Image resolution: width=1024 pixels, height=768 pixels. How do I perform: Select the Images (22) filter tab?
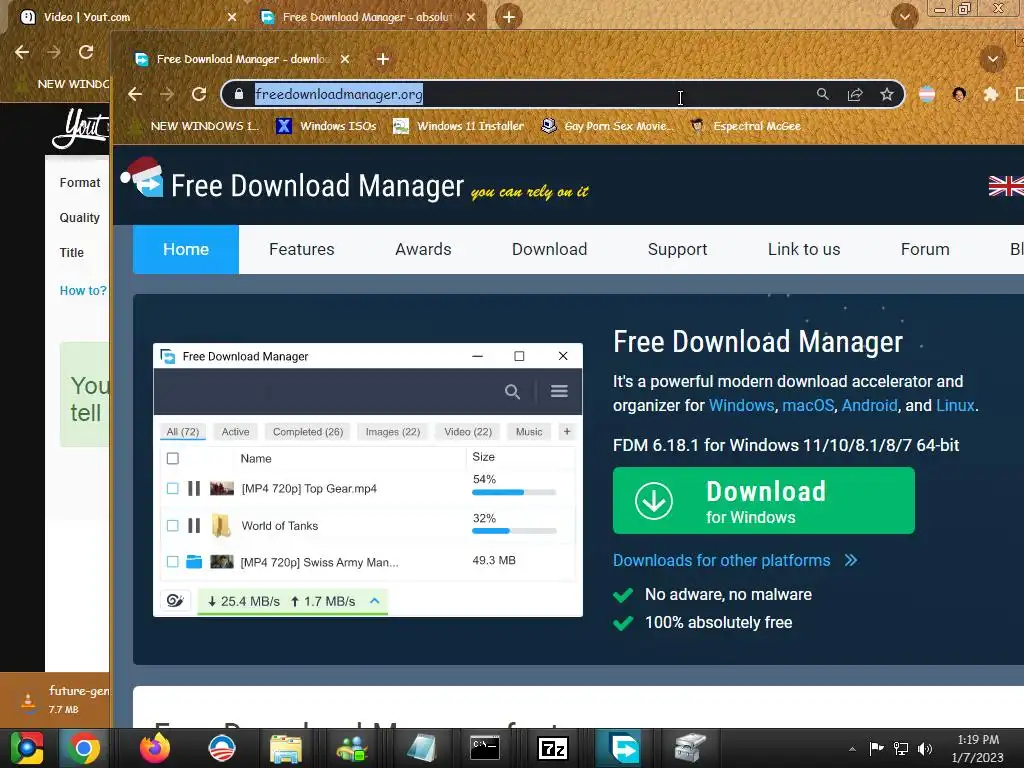tap(392, 432)
